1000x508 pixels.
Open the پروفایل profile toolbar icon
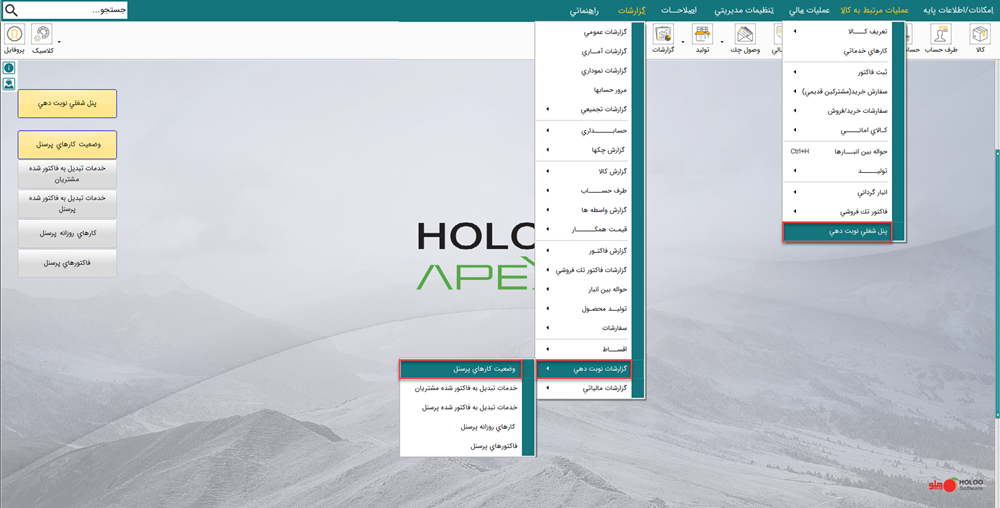point(15,38)
